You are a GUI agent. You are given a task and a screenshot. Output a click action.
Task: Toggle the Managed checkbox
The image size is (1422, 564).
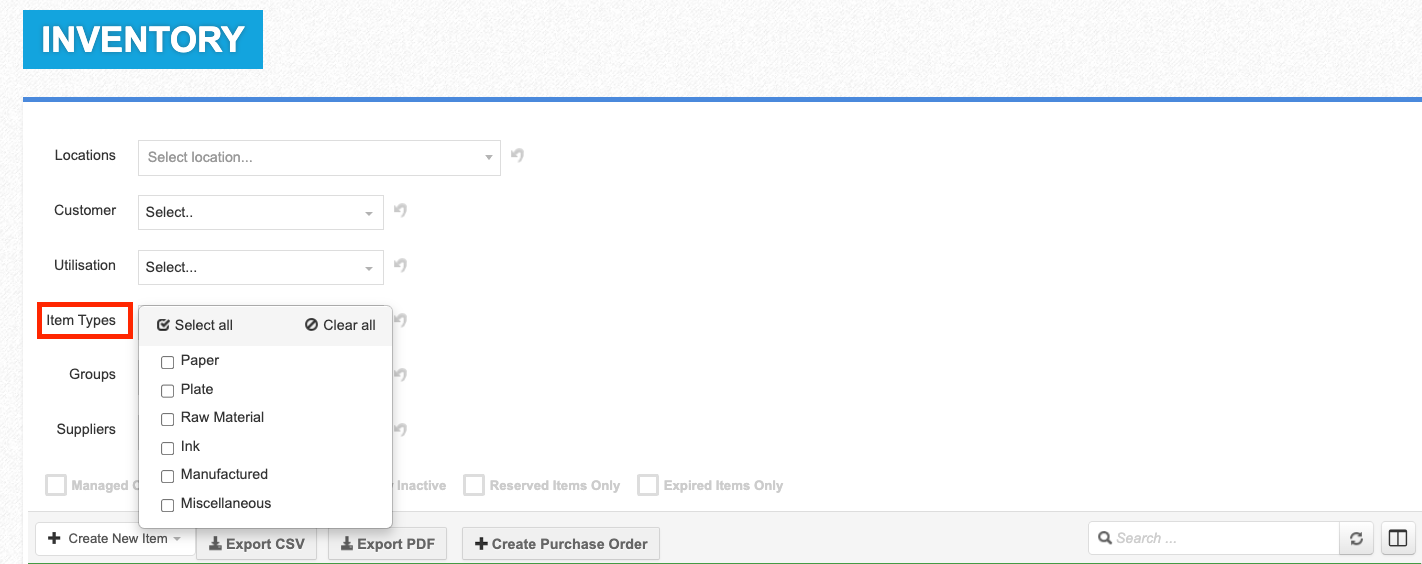[x=56, y=485]
